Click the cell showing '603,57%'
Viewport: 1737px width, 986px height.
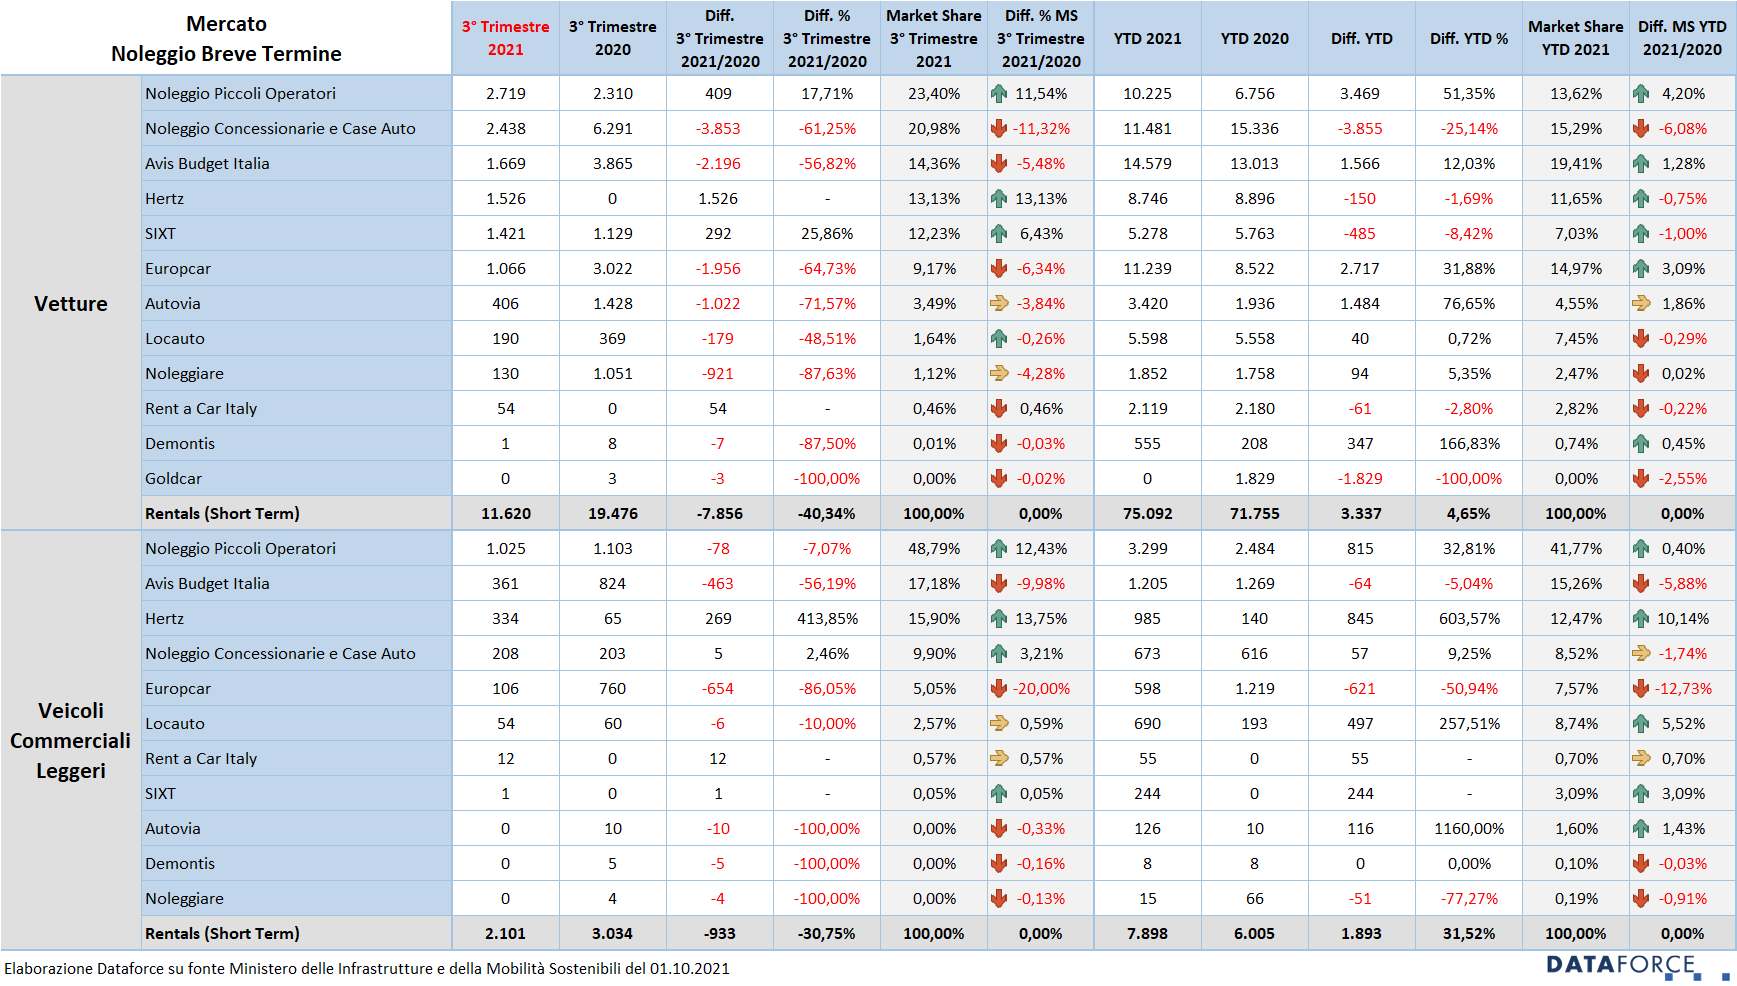tap(1469, 619)
